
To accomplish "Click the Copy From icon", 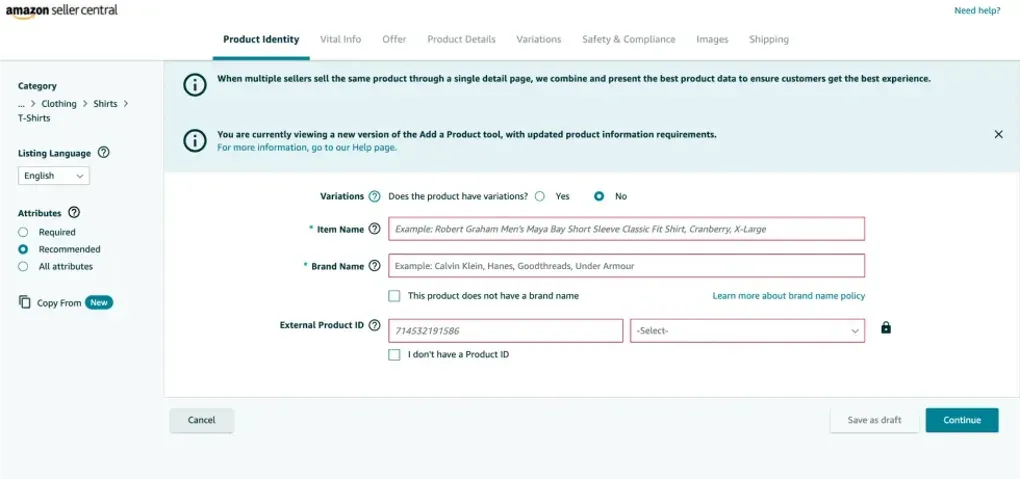I will pos(25,303).
